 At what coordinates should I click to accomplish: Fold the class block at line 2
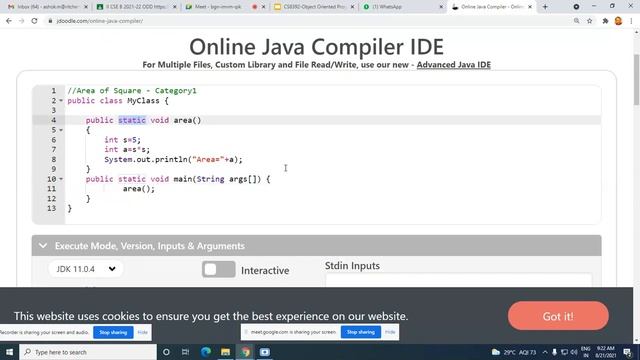[x=61, y=100]
